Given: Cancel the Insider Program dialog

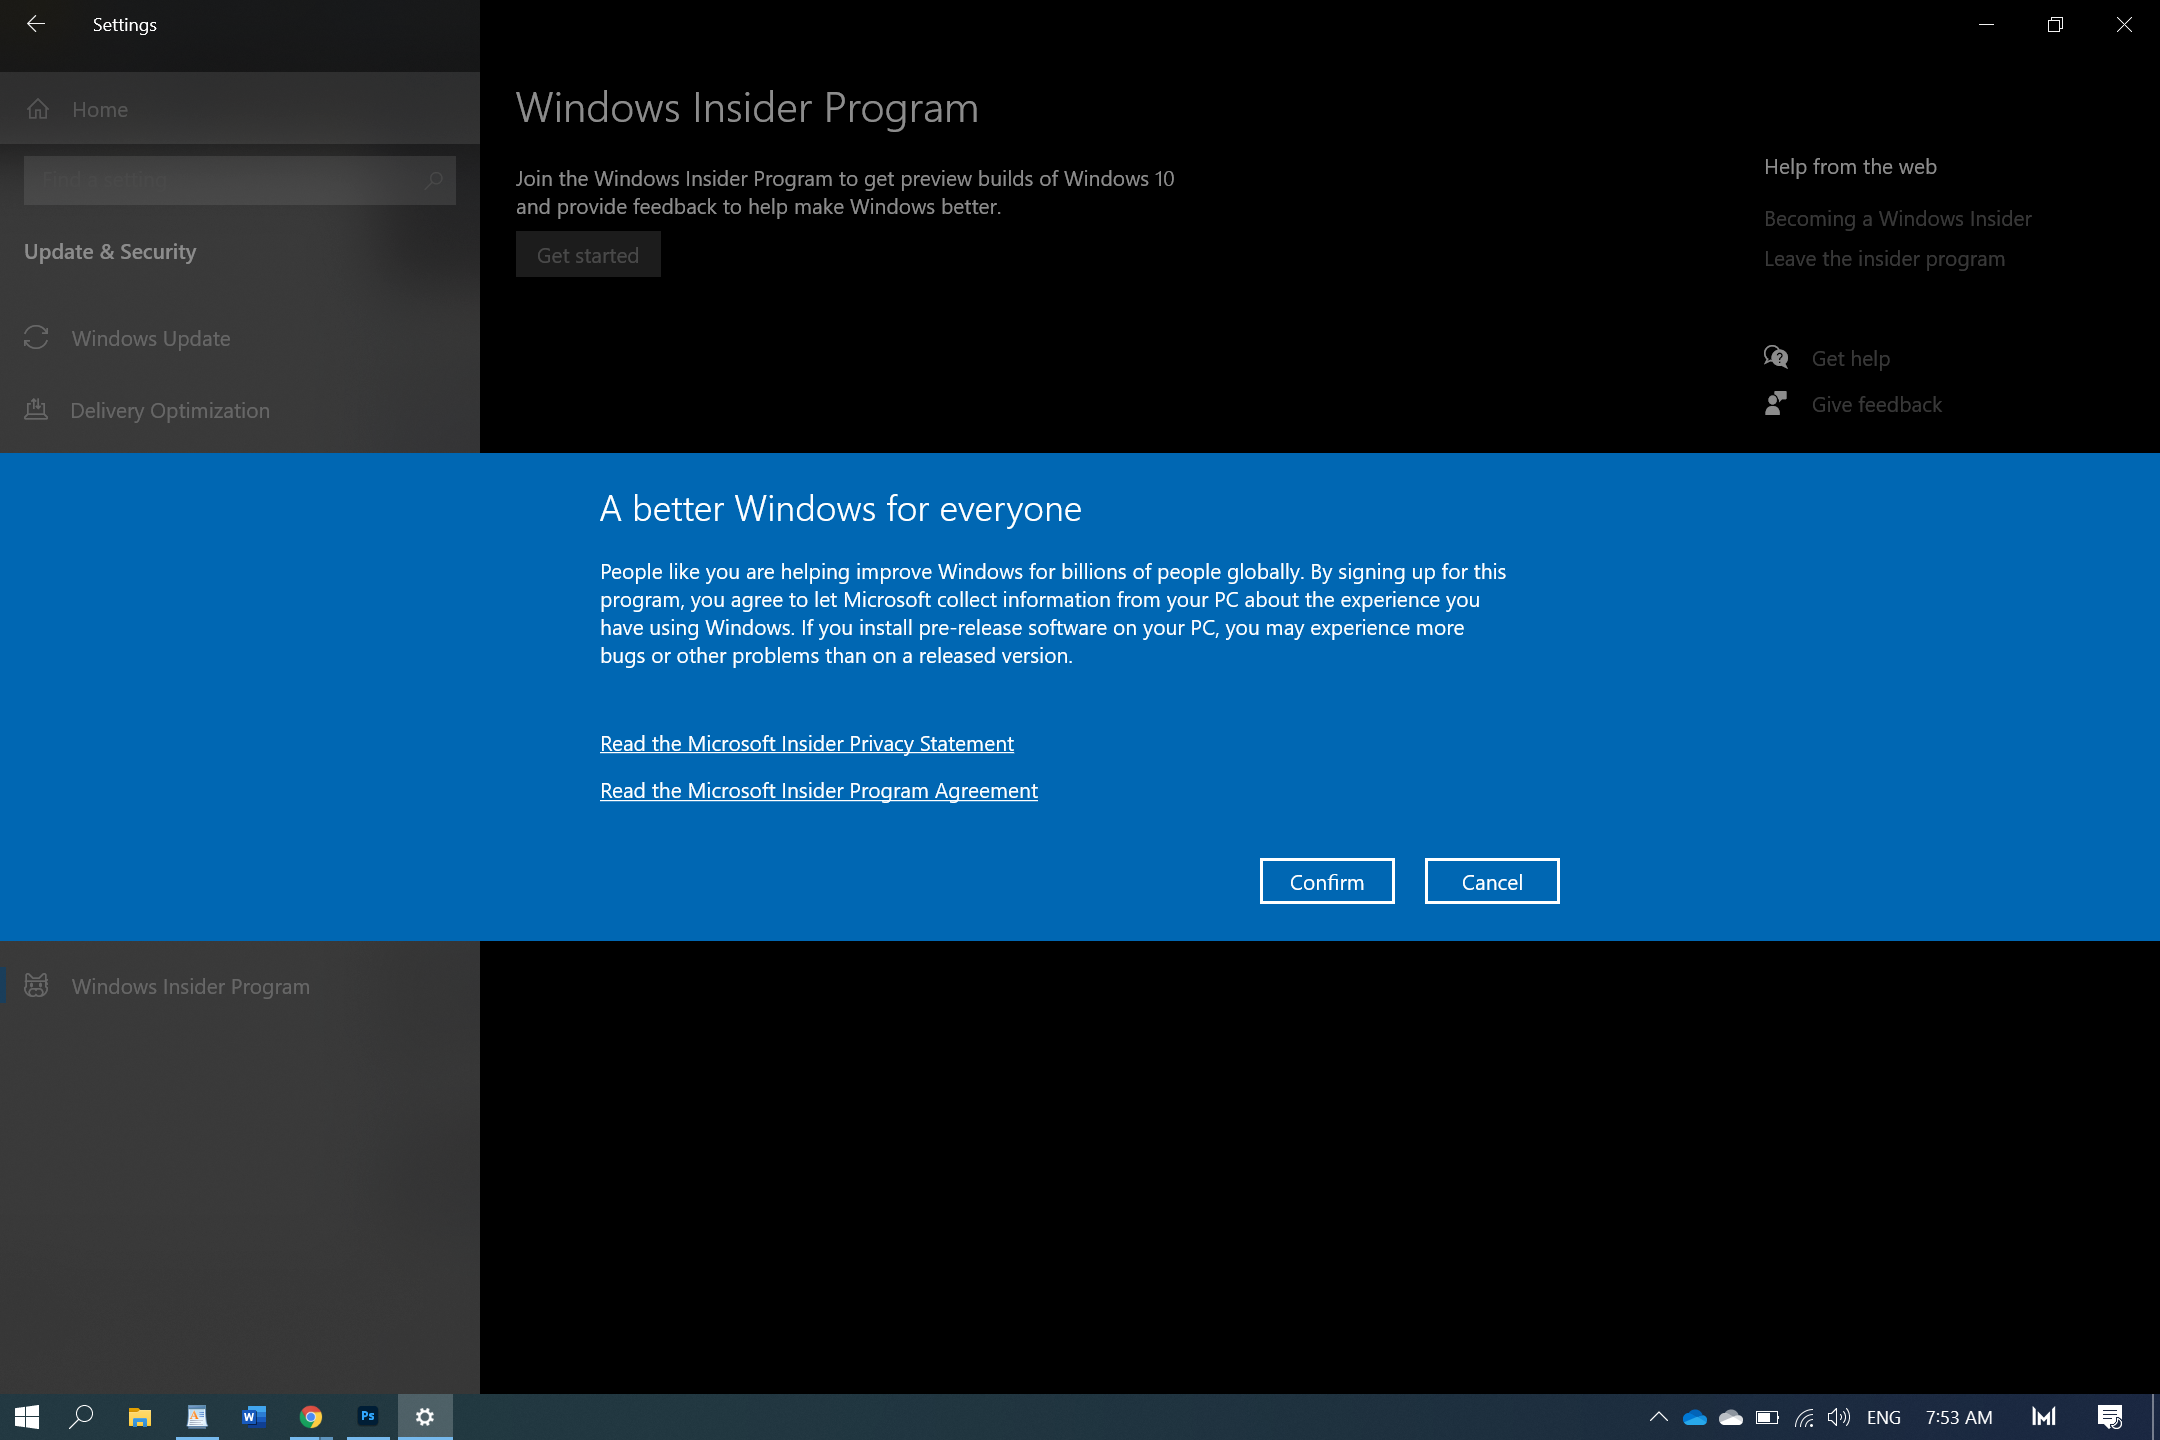Looking at the screenshot, I should tap(1492, 881).
